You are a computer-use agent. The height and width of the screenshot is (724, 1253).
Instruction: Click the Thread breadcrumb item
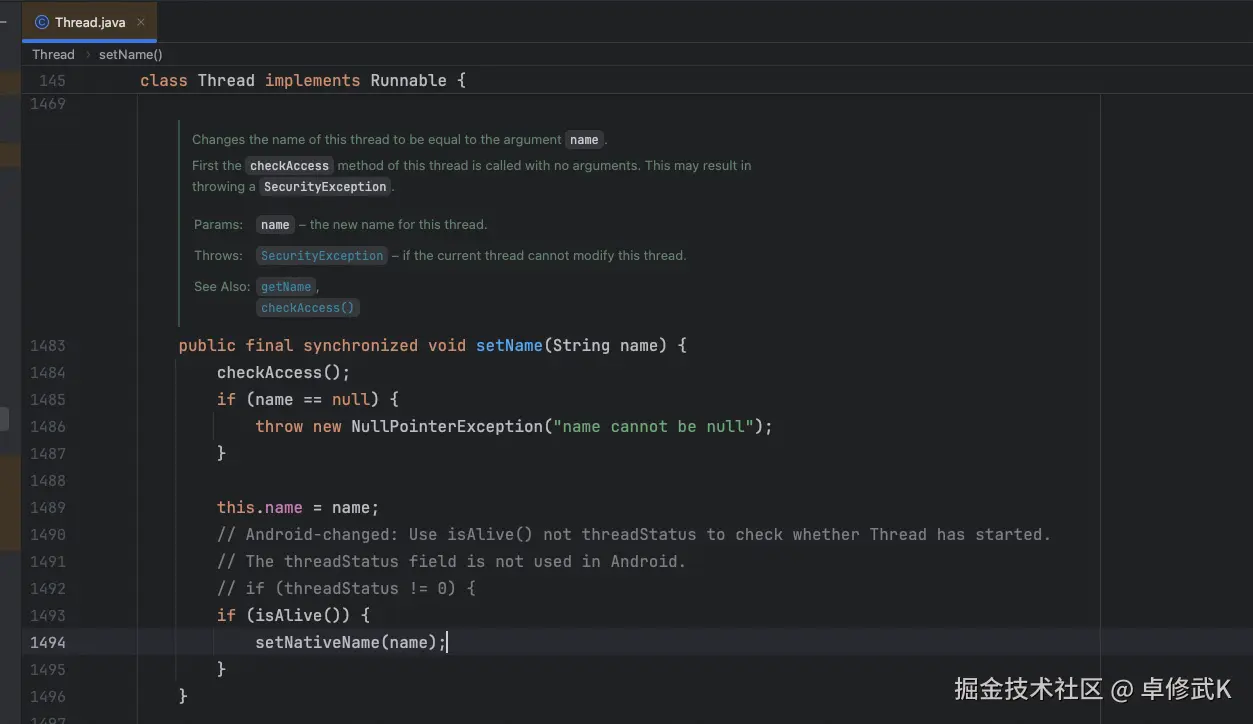pos(53,55)
